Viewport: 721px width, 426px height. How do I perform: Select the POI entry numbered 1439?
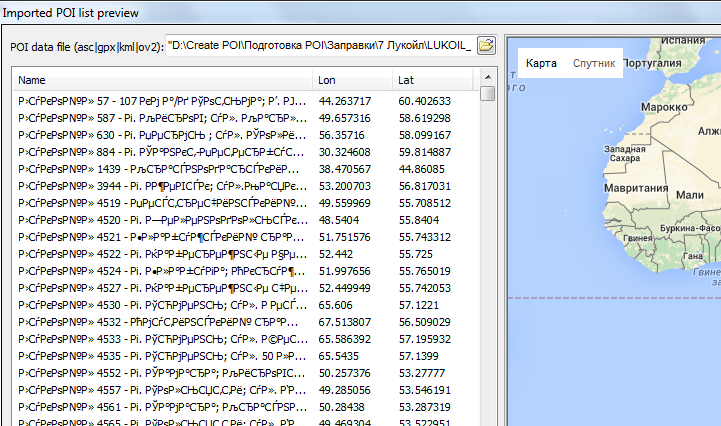160,169
